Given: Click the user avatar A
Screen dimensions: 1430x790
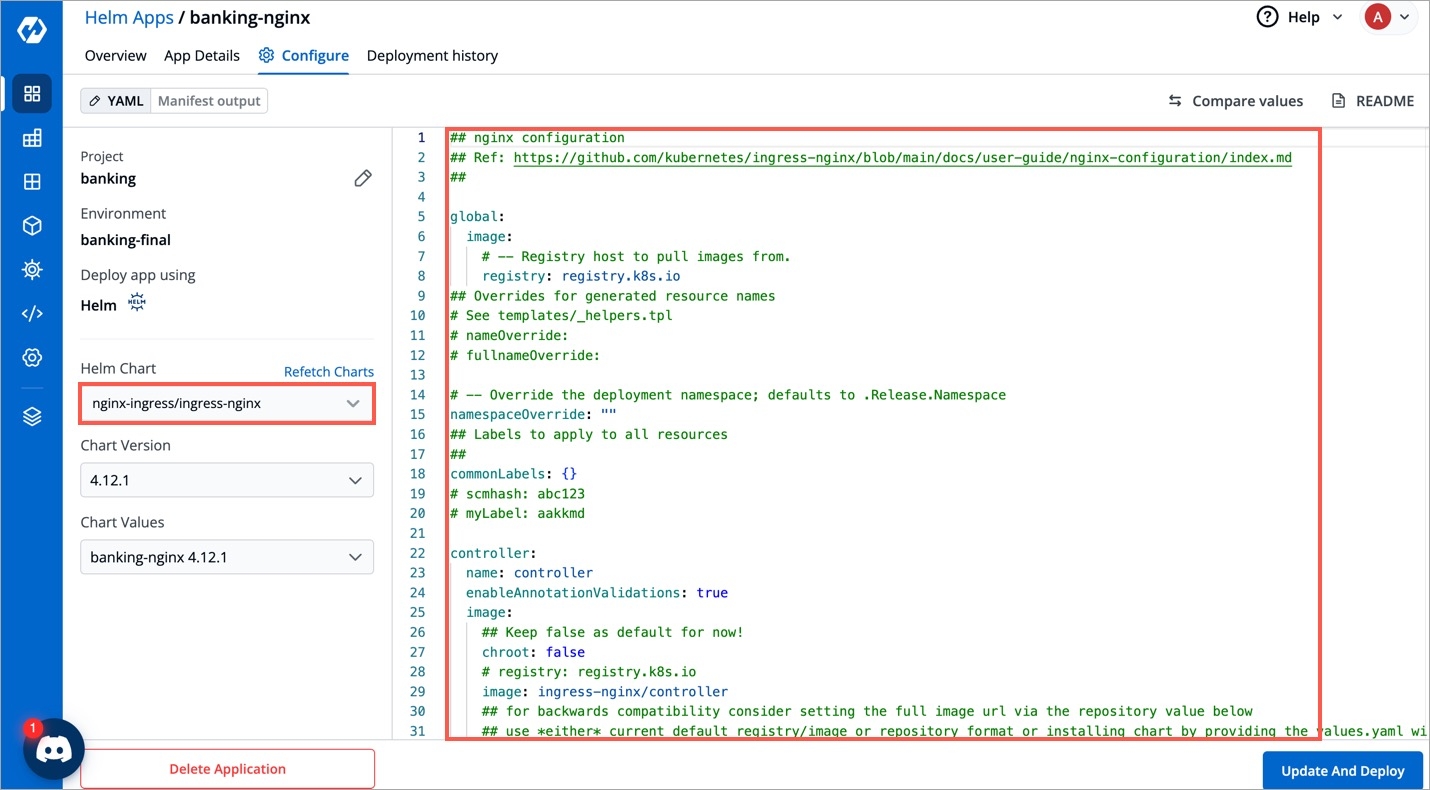Looking at the screenshot, I should (x=1377, y=17).
